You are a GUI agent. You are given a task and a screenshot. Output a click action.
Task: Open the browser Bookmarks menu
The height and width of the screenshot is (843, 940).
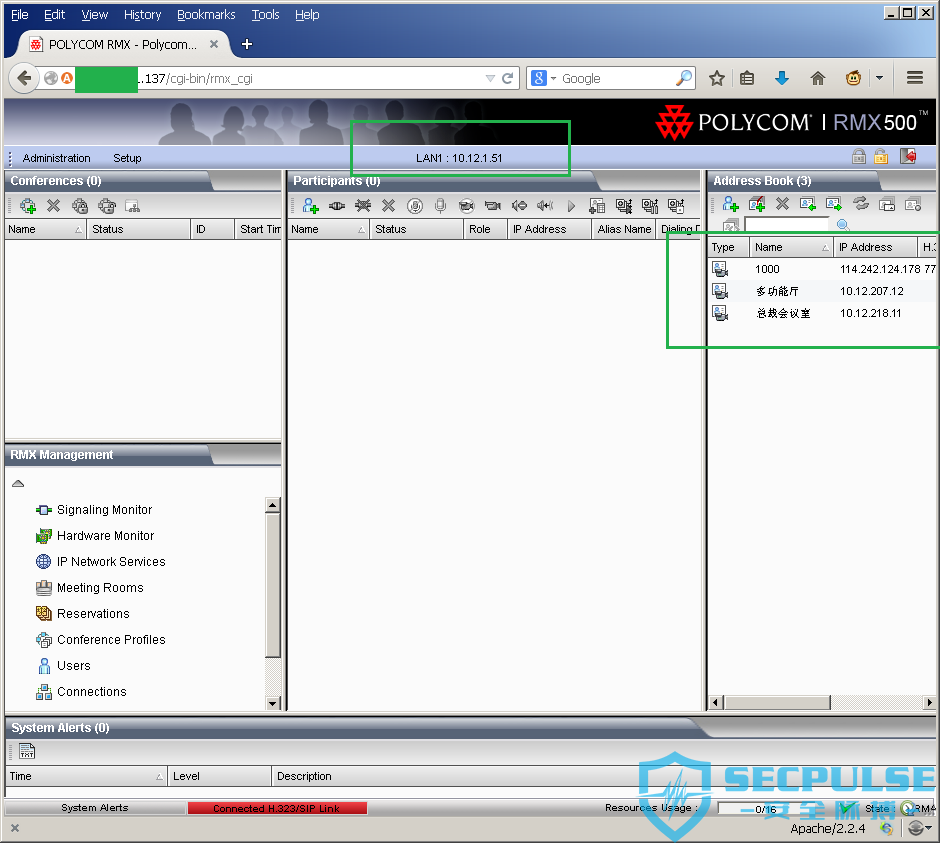[206, 14]
